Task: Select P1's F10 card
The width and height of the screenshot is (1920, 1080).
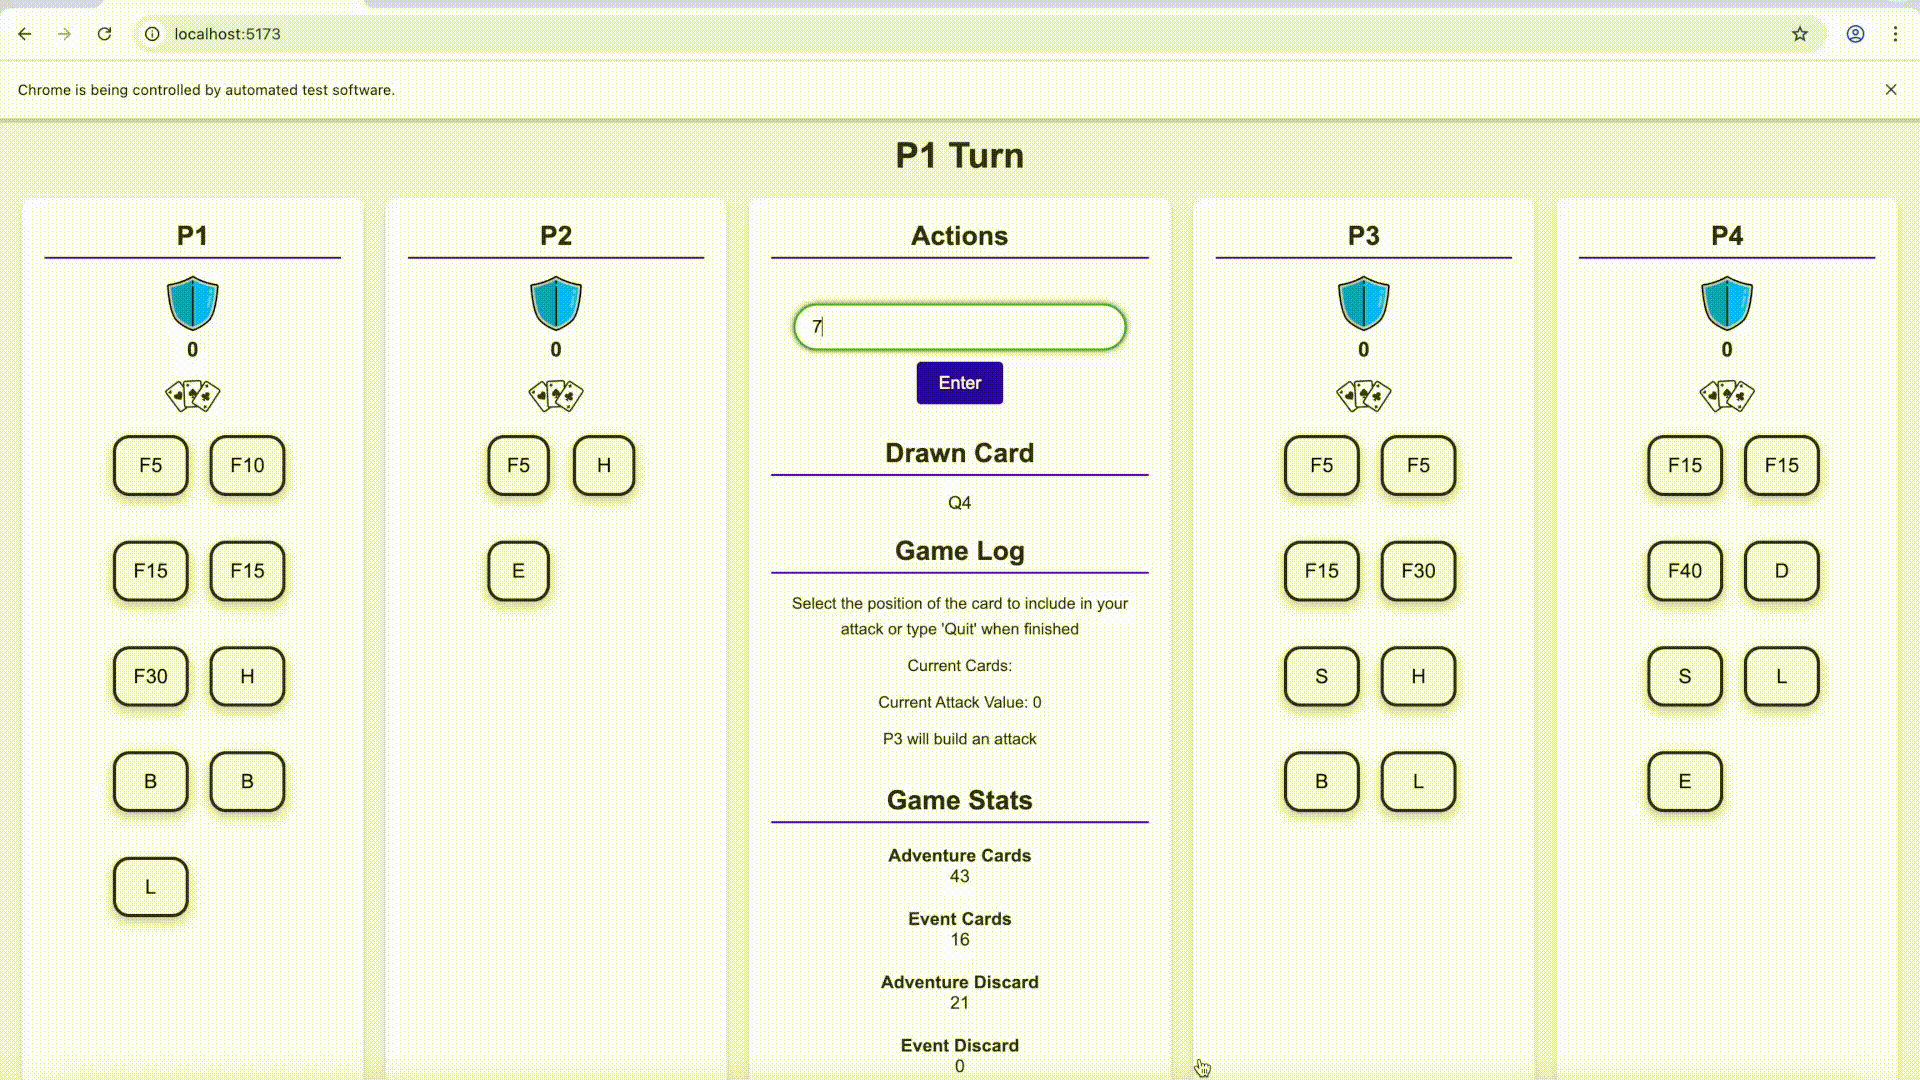Action: 247,466
